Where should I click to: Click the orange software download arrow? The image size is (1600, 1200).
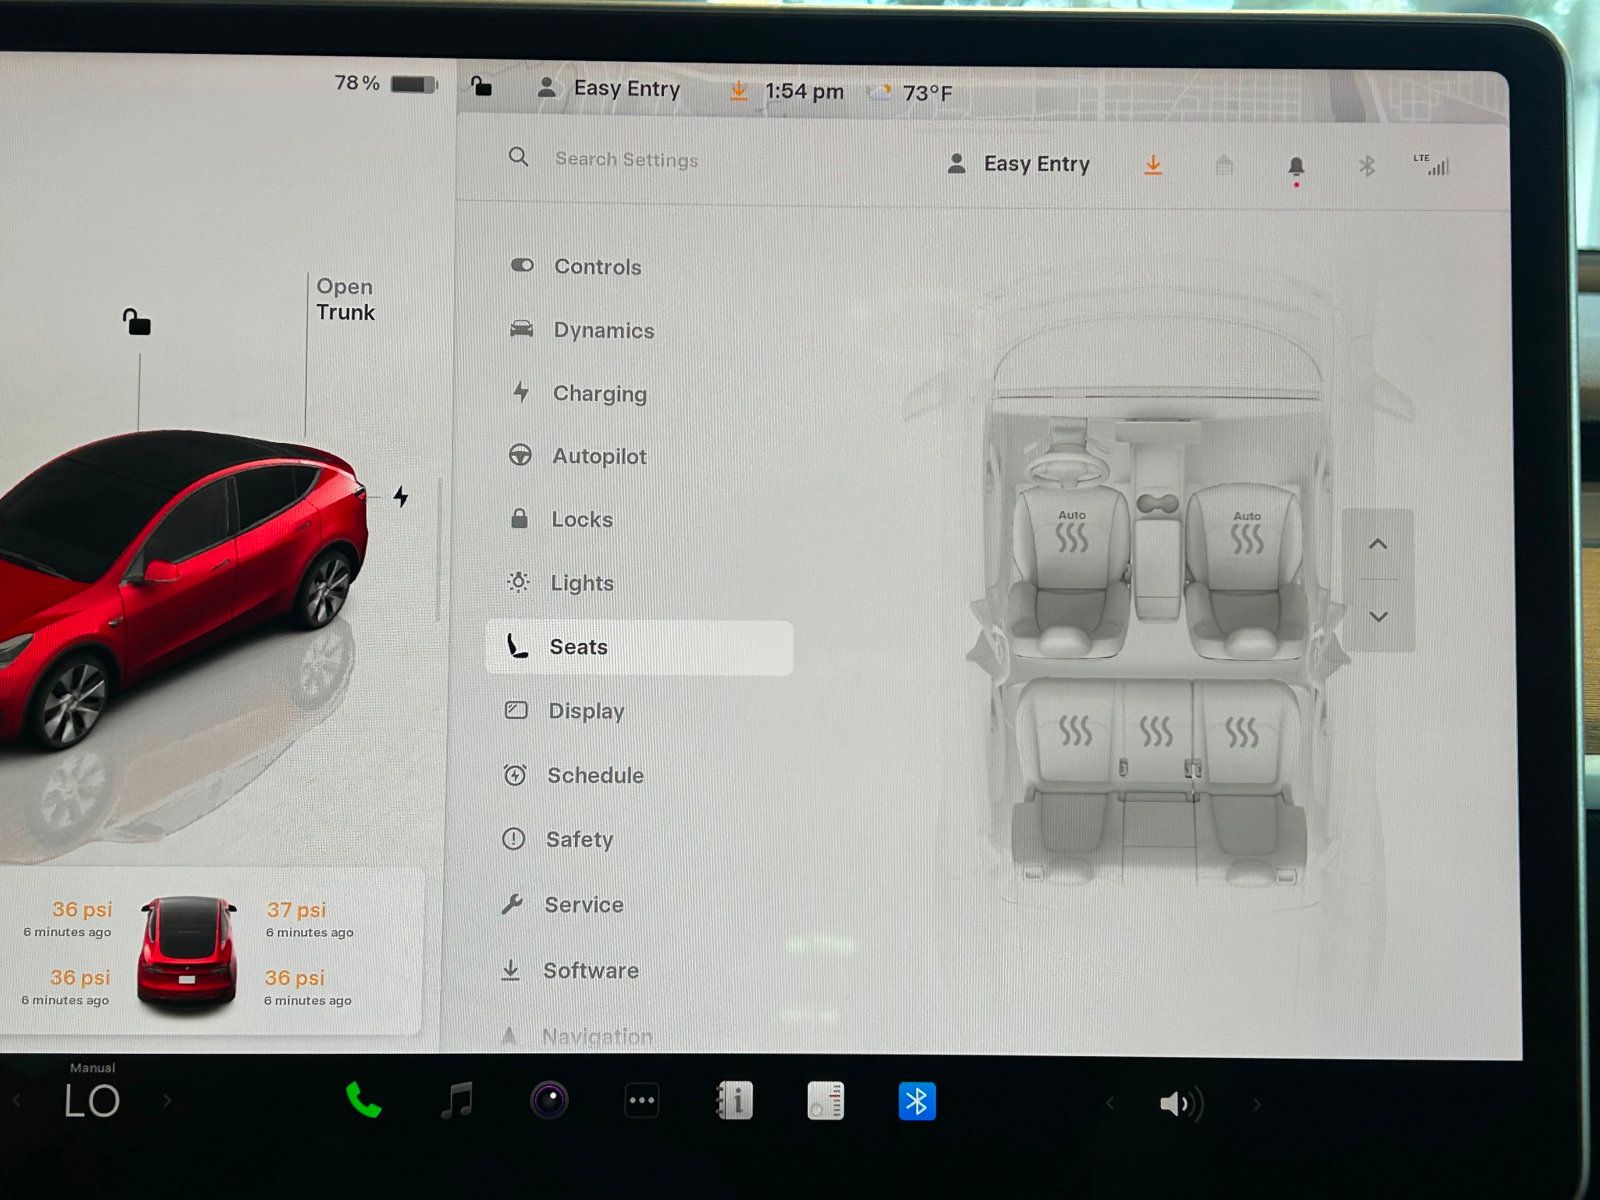pos(1153,165)
